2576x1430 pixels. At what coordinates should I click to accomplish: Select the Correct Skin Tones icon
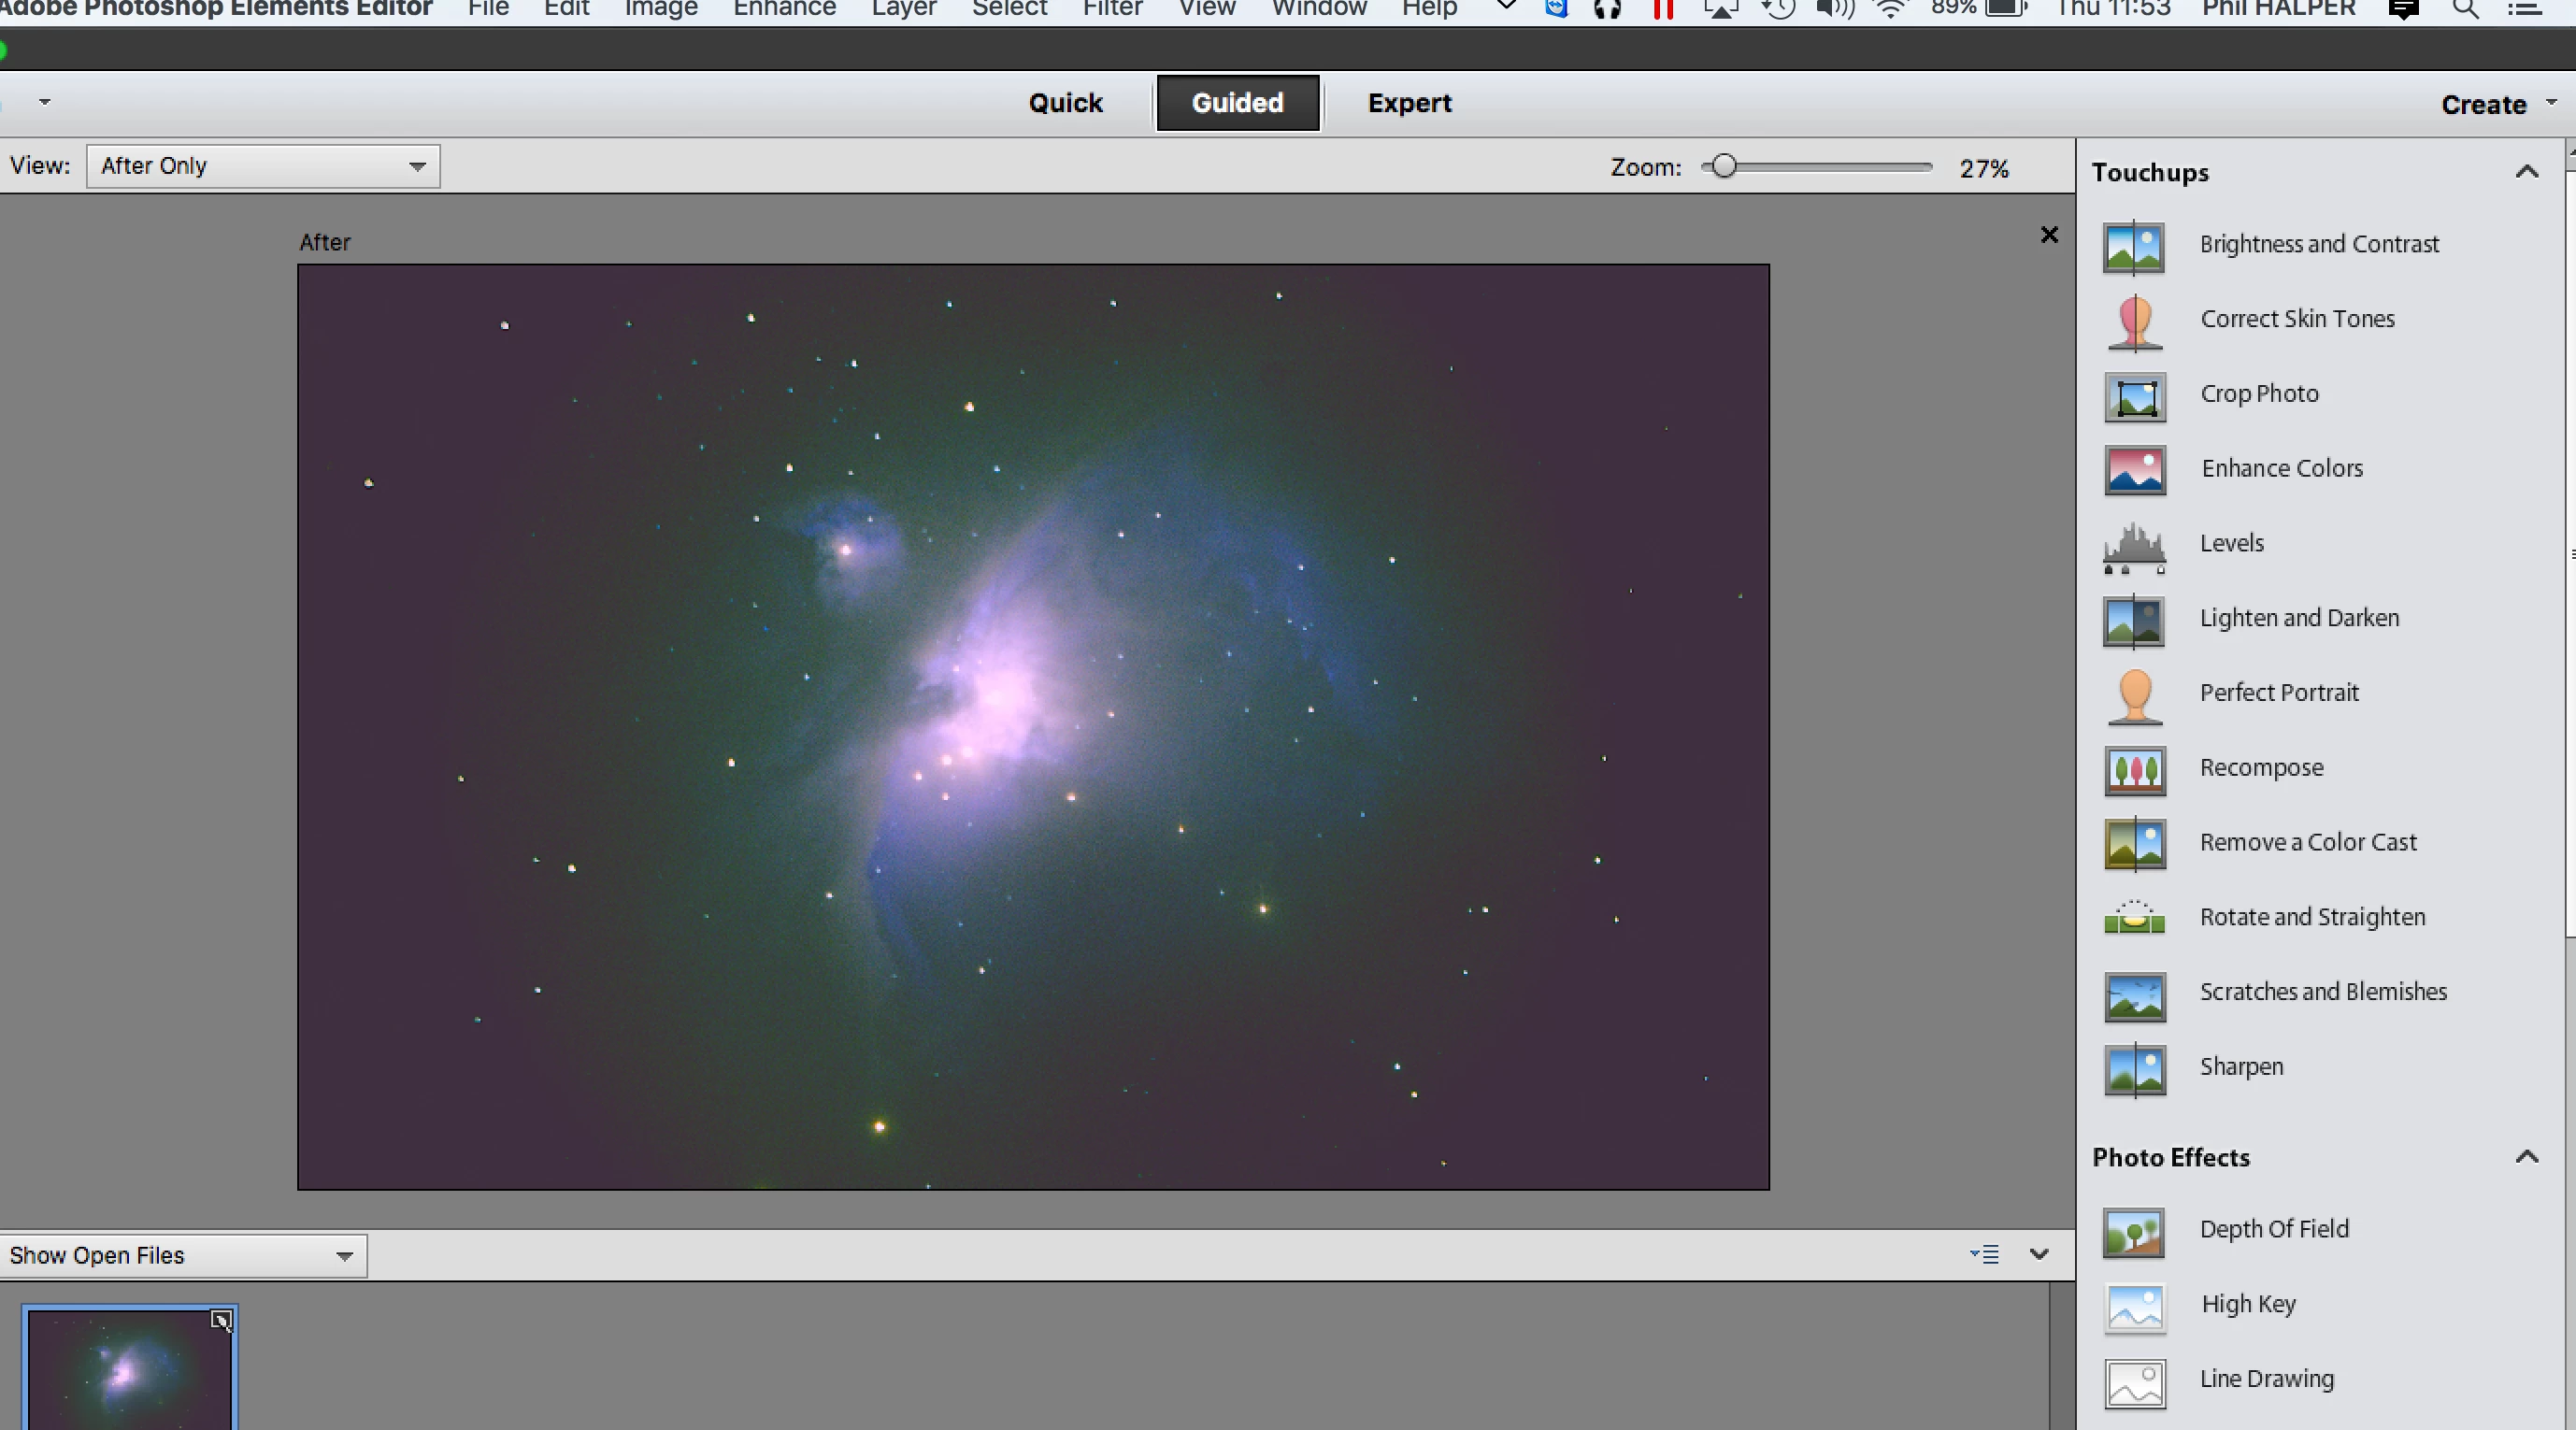pyautogui.click(x=2134, y=322)
